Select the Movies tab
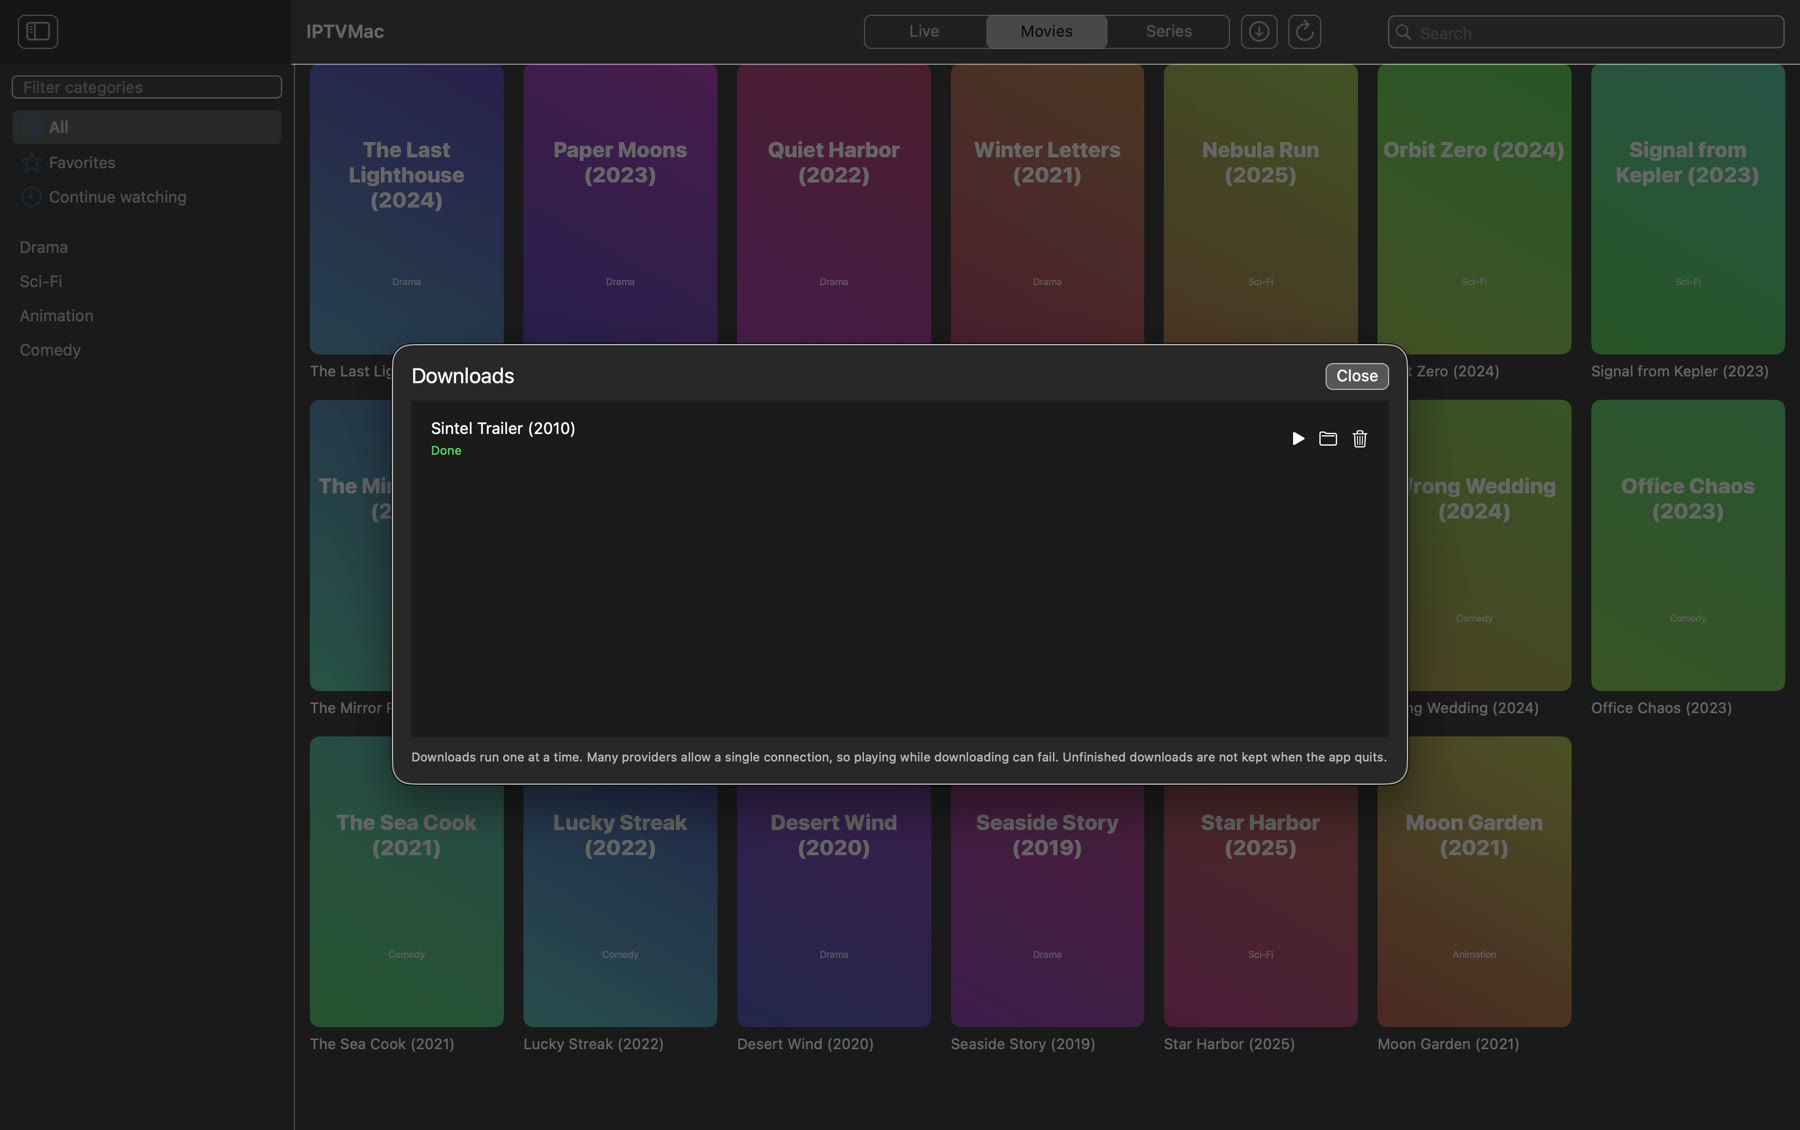 1046,32
